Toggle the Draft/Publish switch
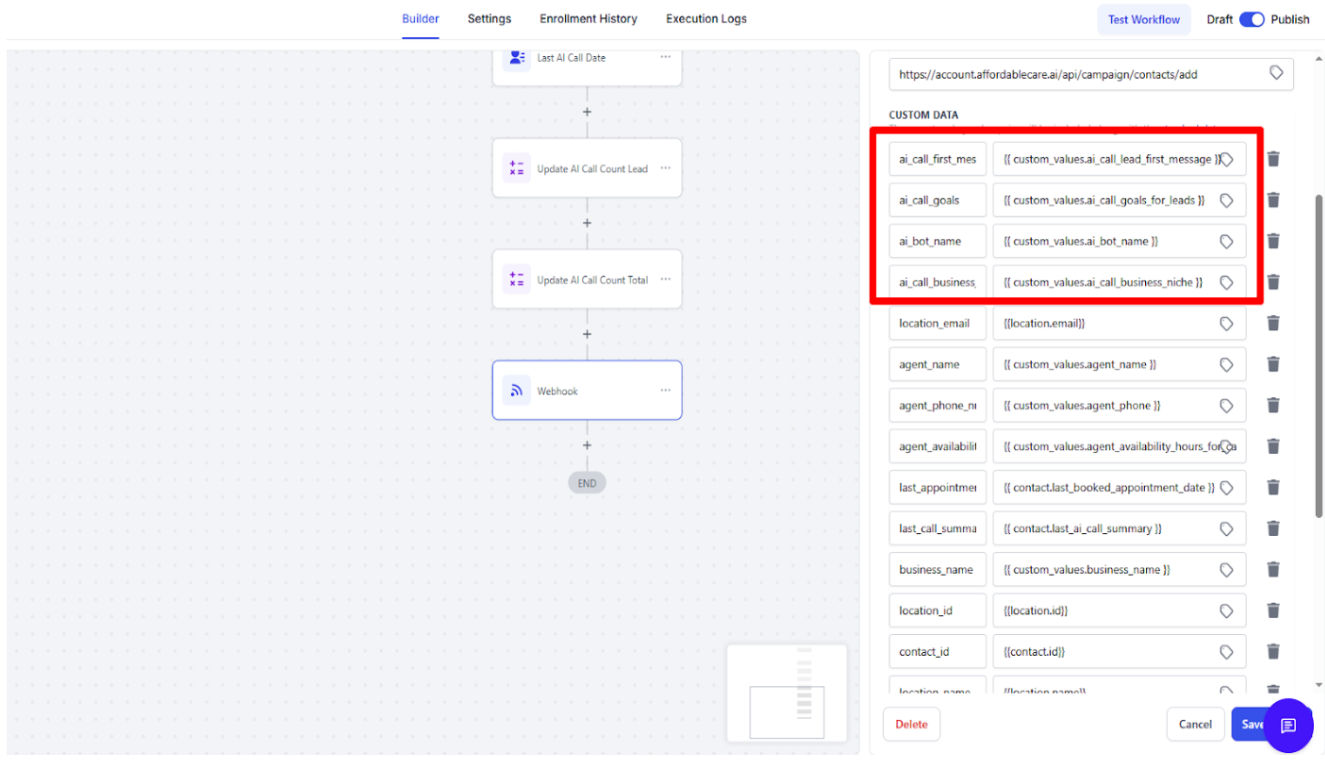 click(1251, 19)
